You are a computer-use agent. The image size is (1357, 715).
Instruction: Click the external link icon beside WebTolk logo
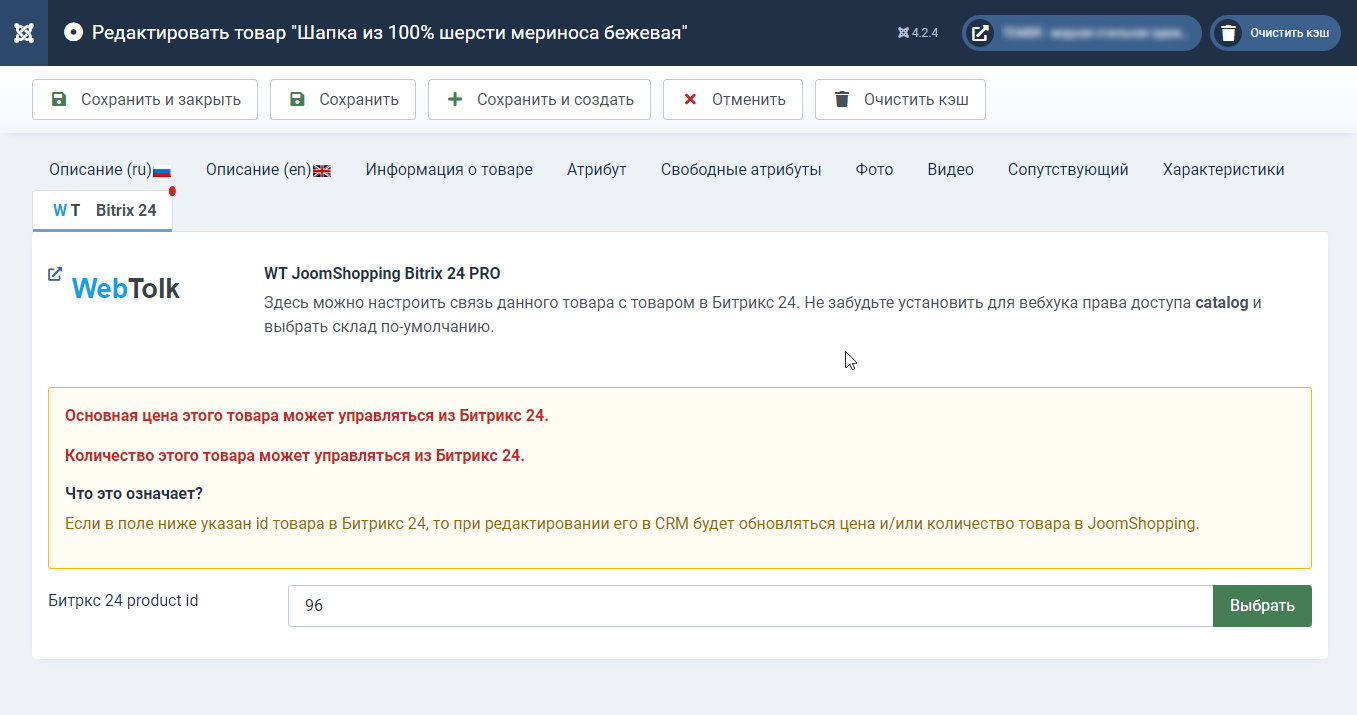(55, 274)
